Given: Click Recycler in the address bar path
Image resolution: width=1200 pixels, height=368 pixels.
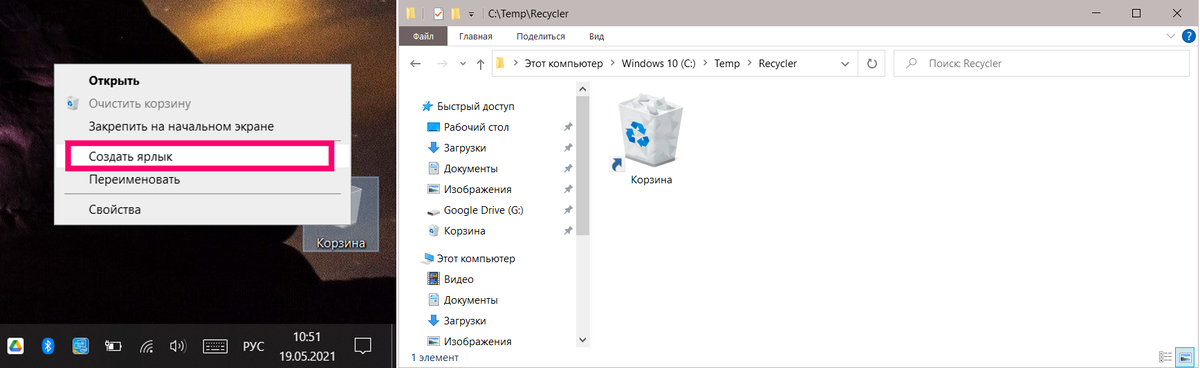Looking at the screenshot, I should [778, 63].
